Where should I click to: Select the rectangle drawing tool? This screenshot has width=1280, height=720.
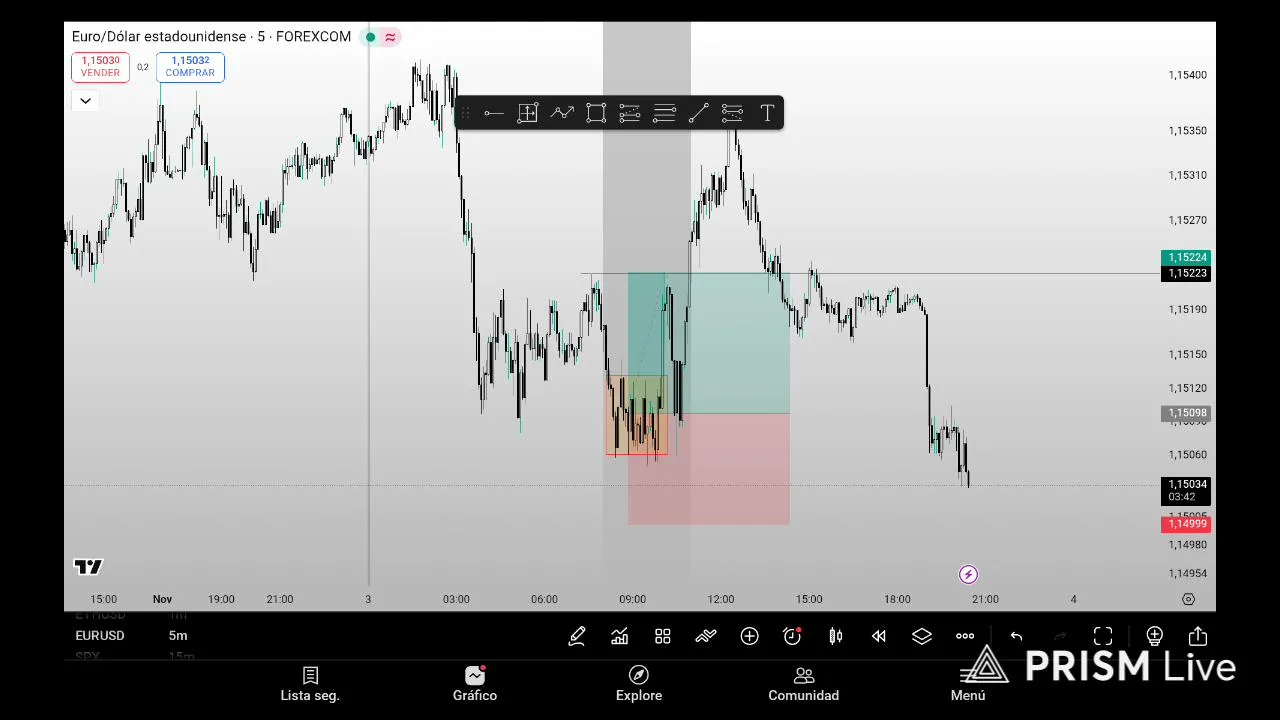(596, 113)
